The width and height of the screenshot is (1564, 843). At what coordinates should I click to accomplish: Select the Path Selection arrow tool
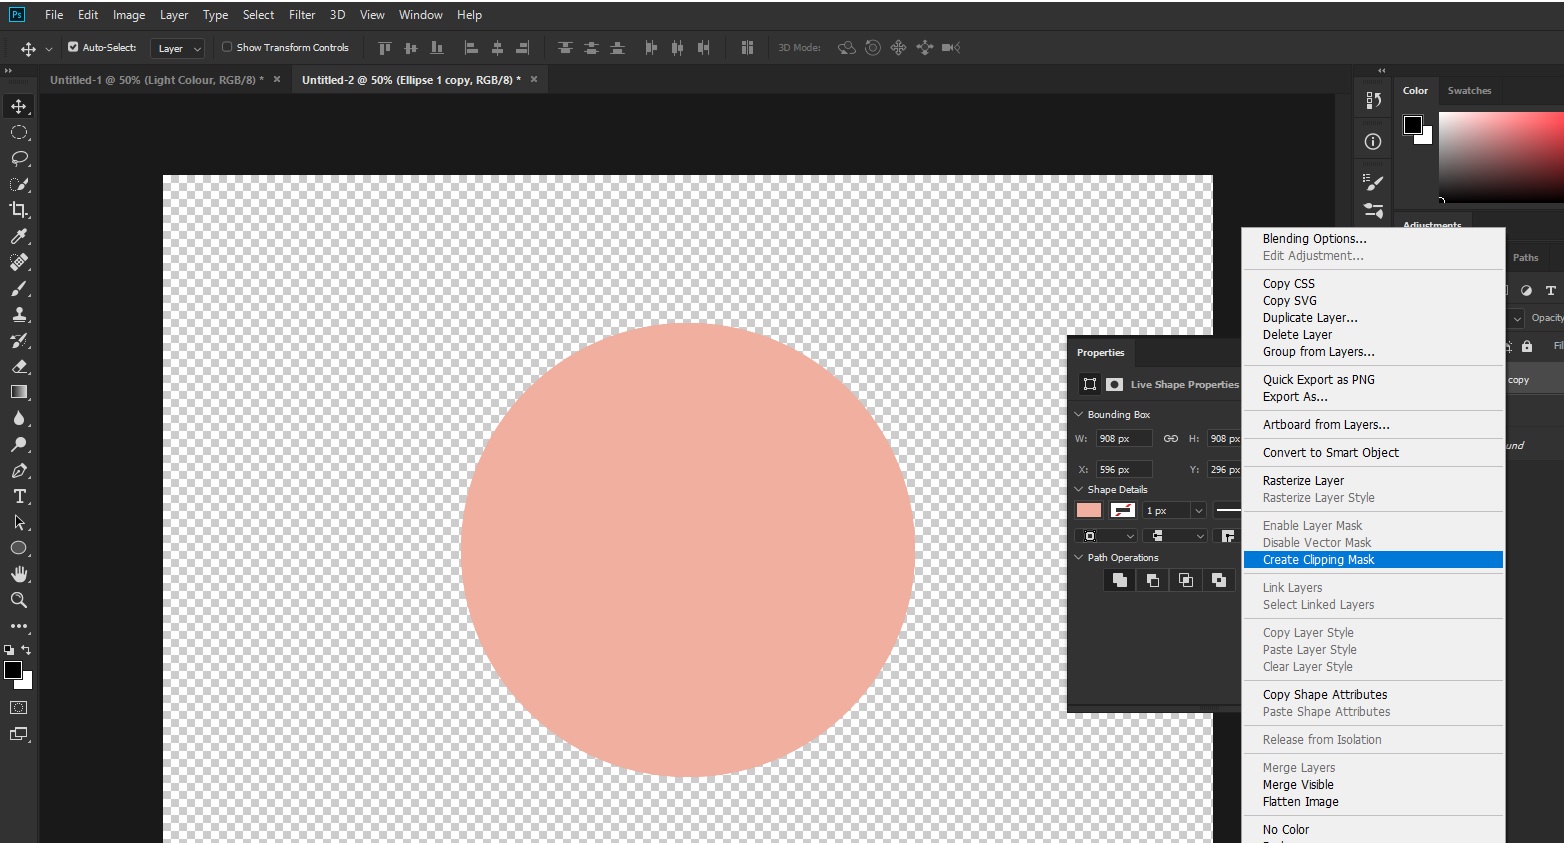pyautogui.click(x=19, y=522)
